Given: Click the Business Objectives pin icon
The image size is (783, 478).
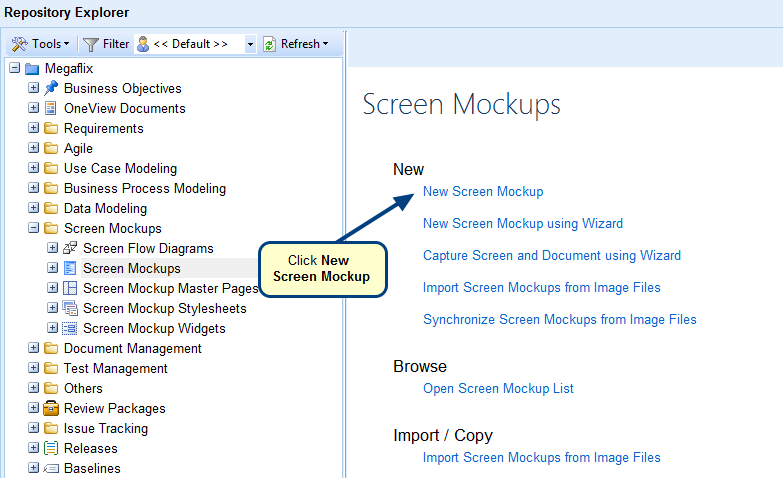Looking at the screenshot, I should (51, 88).
